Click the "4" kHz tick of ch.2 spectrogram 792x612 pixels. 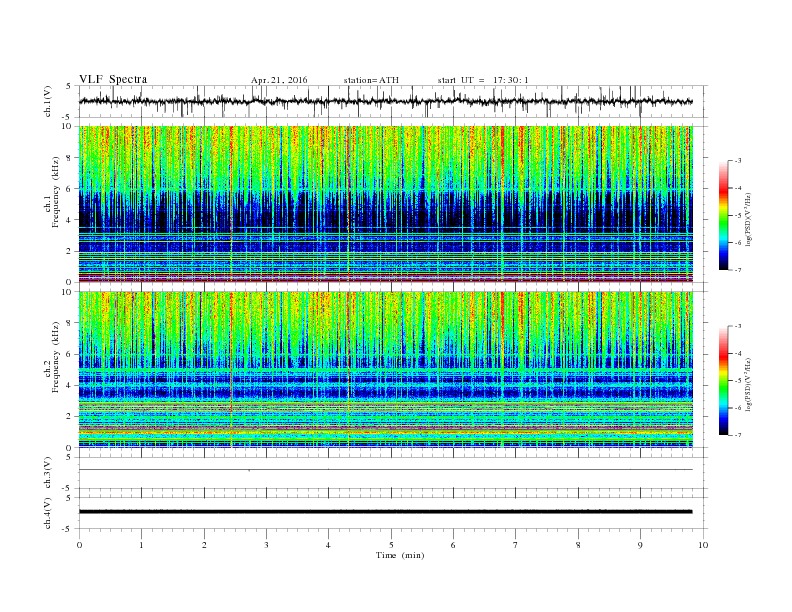pos(70,386)
